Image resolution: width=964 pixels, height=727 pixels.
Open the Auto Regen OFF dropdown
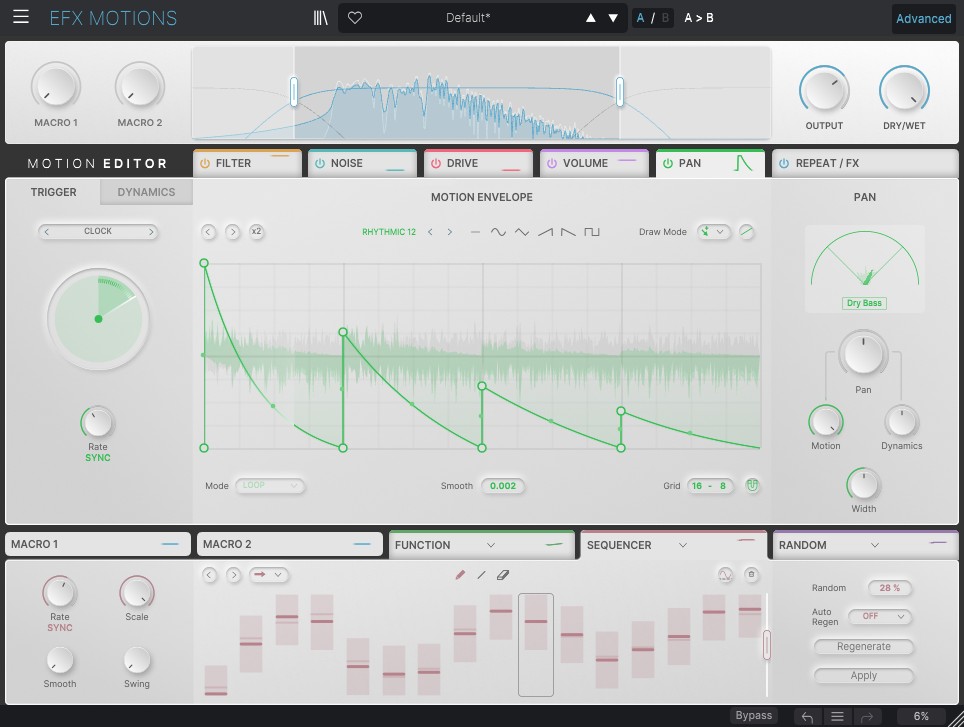point(879,616)
